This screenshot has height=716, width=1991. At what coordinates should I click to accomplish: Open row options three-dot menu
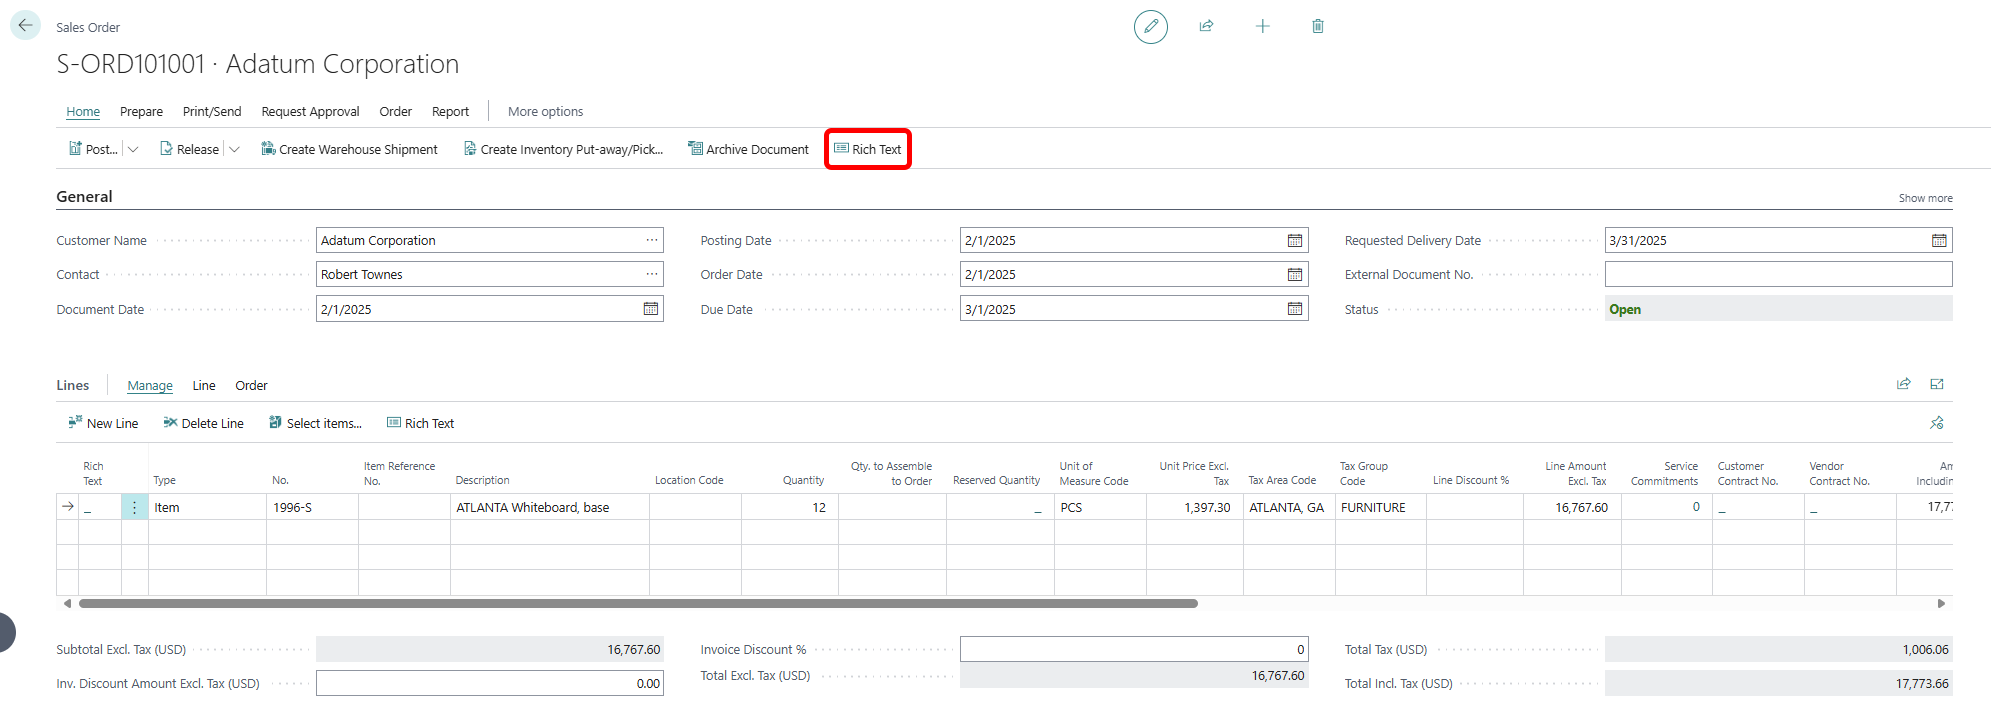pos(134,507)
